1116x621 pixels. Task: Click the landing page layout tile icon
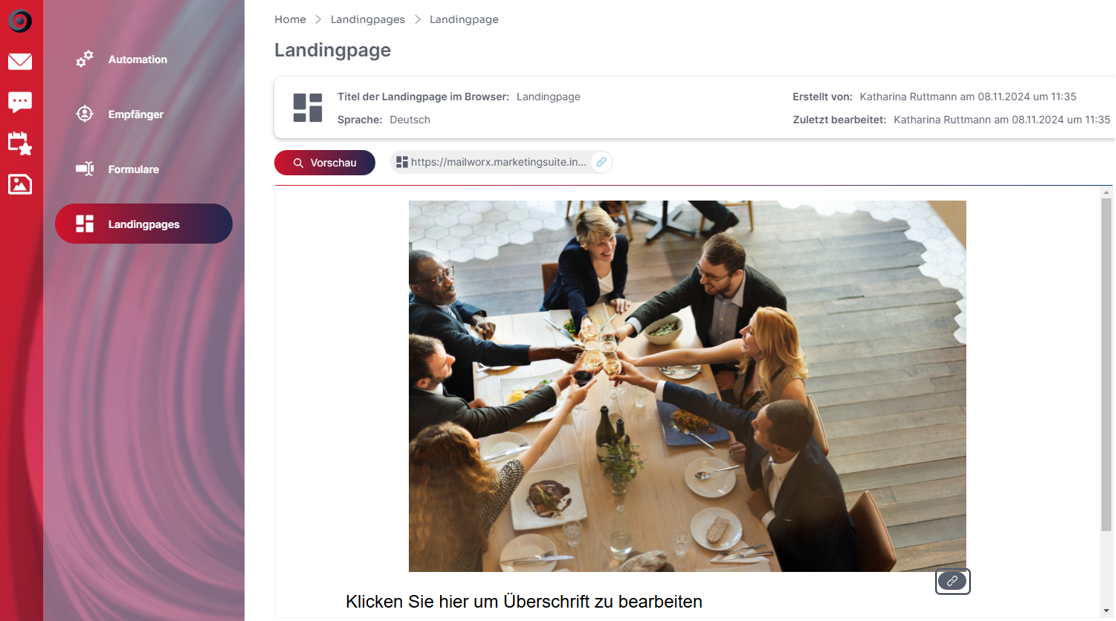click(x=307, y=107)
